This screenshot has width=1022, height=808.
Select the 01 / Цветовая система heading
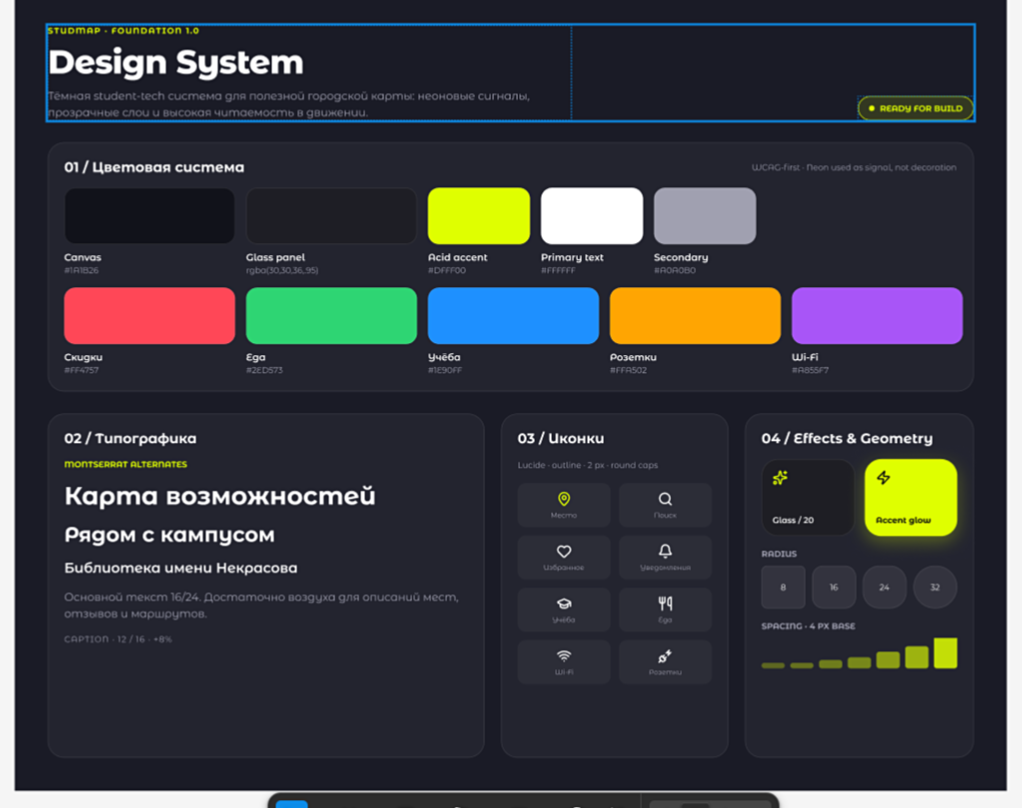coord(154,167)
